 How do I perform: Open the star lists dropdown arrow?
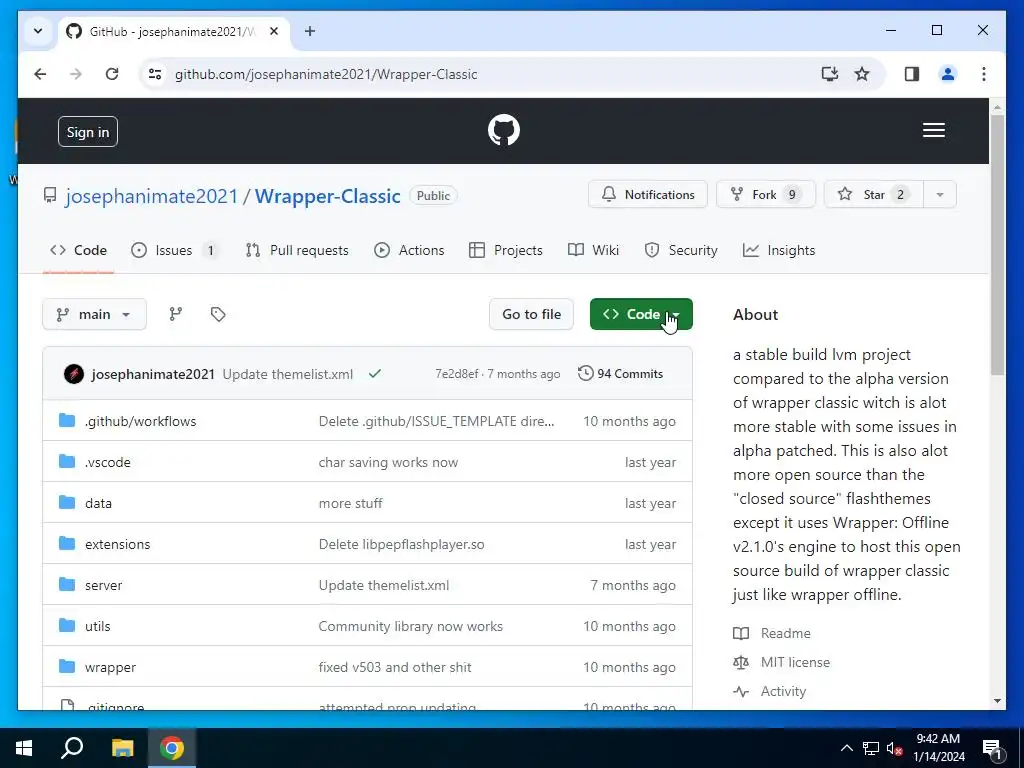tap(940, 195)
